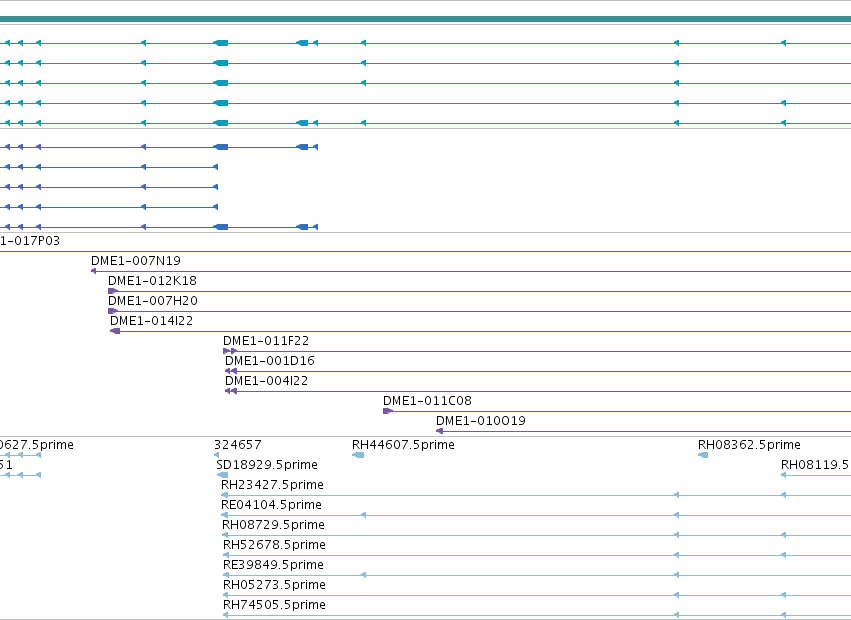Select the RH74505.5prime label

(x=275, y=605)
